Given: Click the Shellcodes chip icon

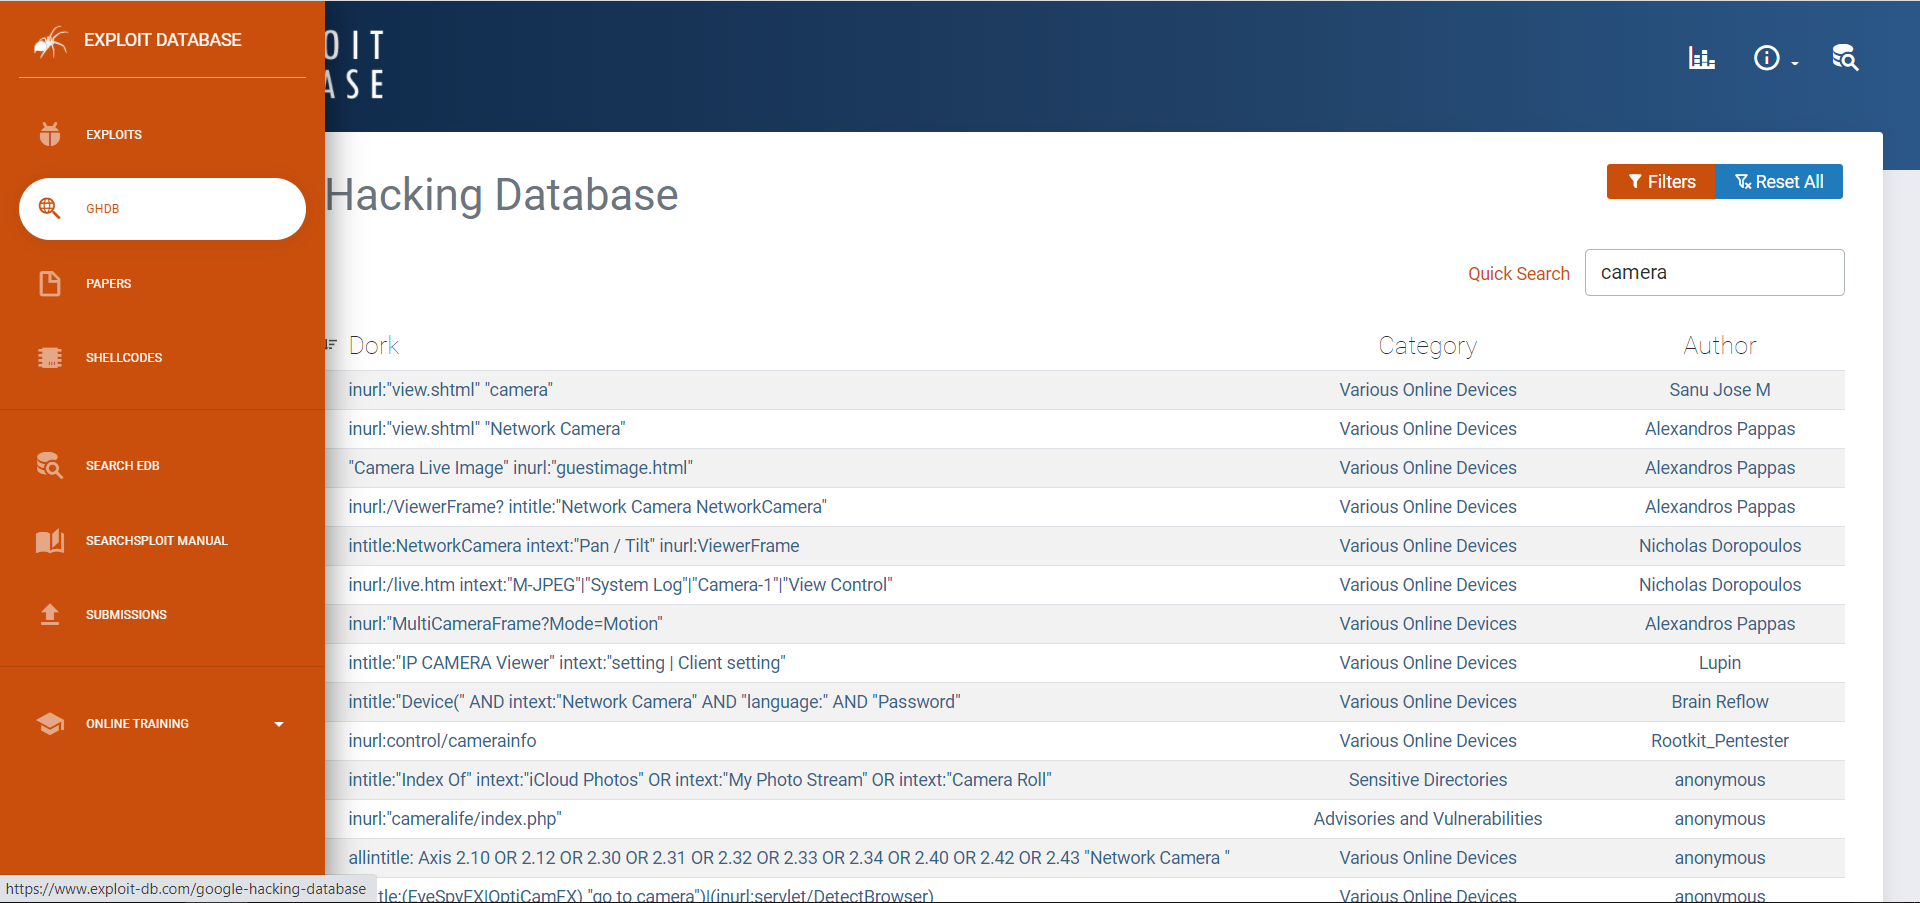Looking at the screenshot, I should click(x=50, y=357).
